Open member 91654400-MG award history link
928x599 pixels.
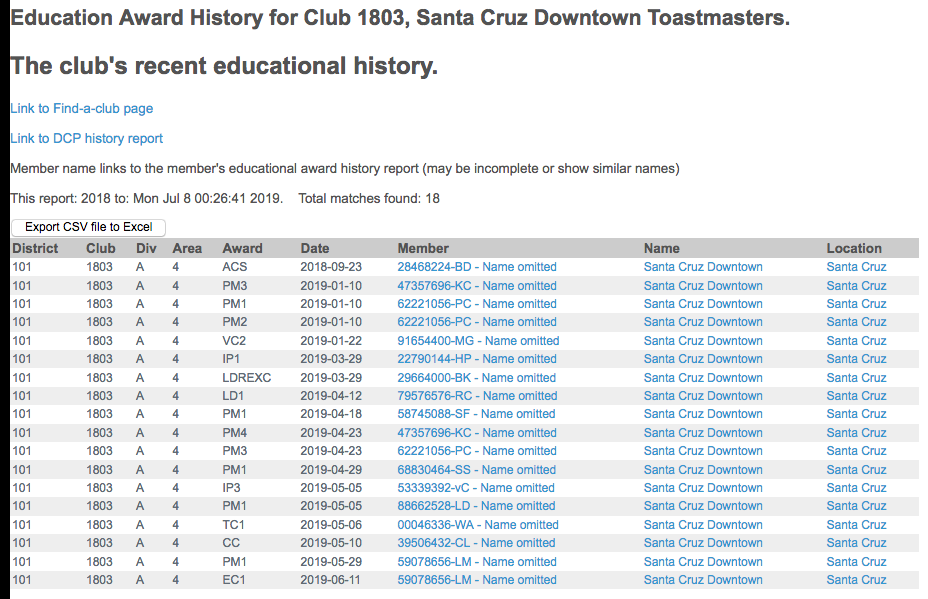[x=478, y=341]
